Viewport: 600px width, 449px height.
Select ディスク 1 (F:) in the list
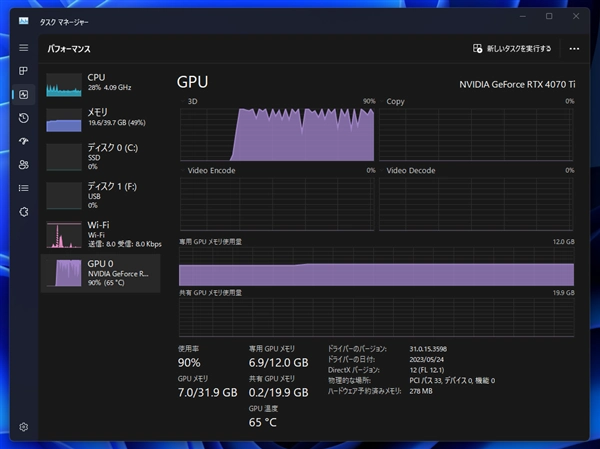click(x=101, y=195)
